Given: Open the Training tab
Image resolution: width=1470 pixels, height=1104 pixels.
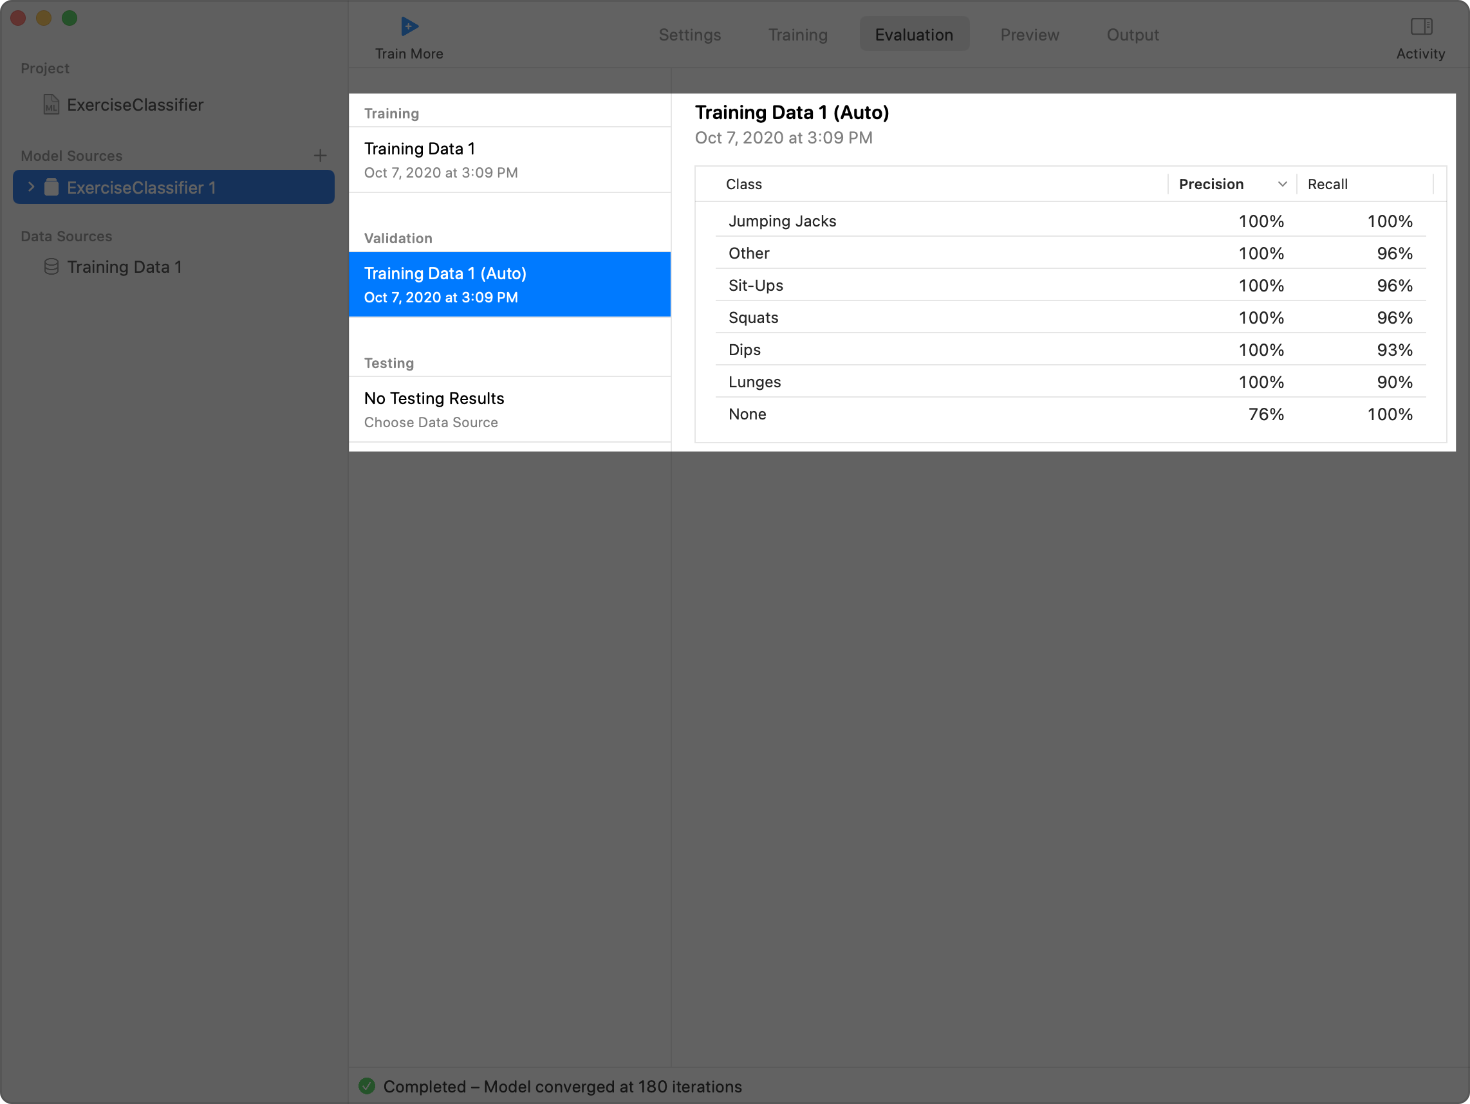Looking at the screenshot, I should tap(797, 35).
